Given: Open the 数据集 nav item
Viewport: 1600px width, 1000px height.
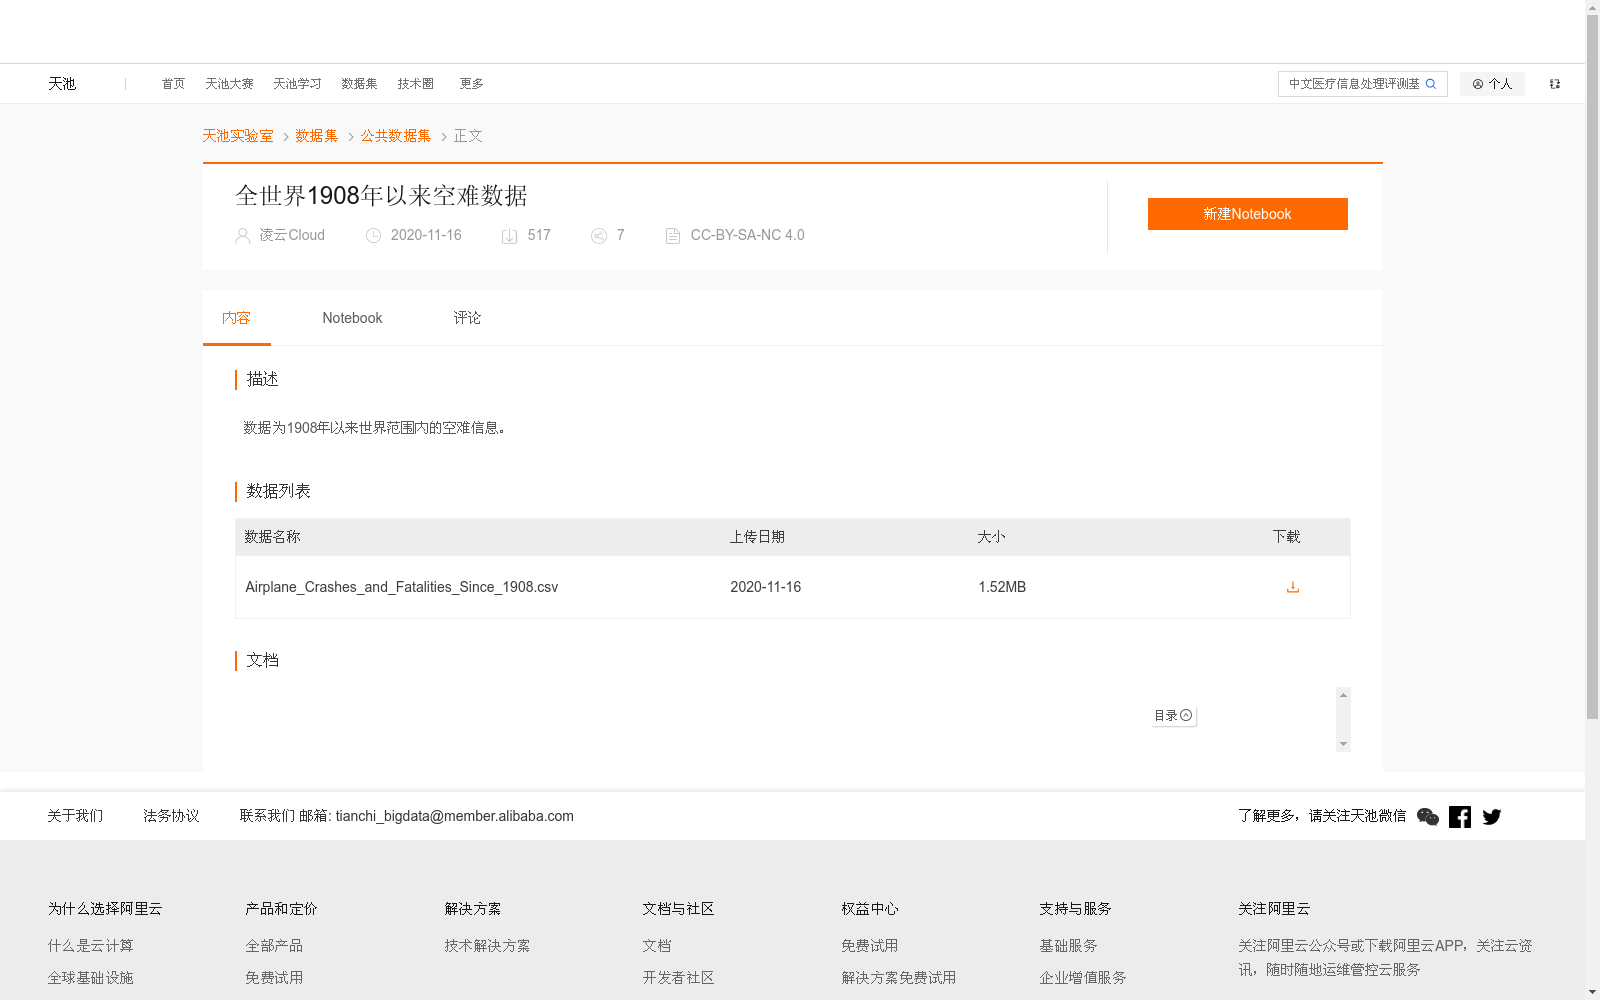Looking at the screenshot, I should [x=359, y=84].
